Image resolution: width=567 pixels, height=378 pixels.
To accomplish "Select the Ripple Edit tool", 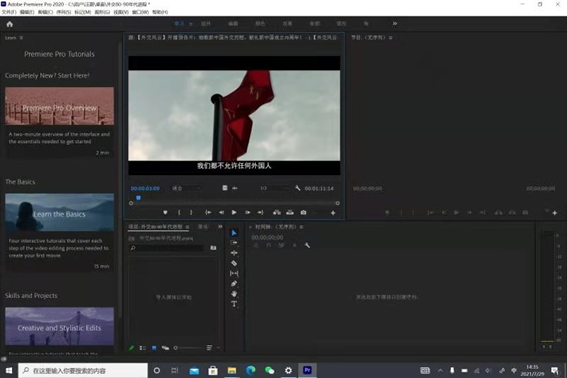I will (x=234, y=253).
